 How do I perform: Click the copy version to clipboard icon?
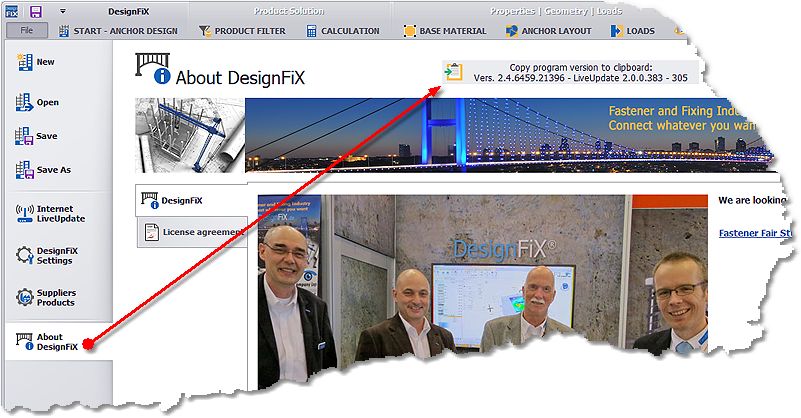click(x=454, y=72)
